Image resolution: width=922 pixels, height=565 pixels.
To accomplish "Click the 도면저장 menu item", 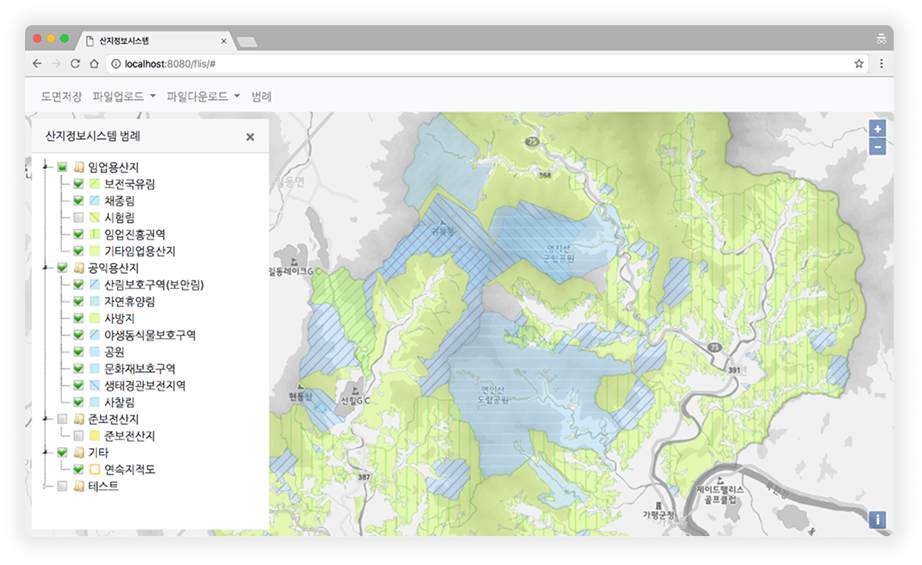I will pos(61,97).
